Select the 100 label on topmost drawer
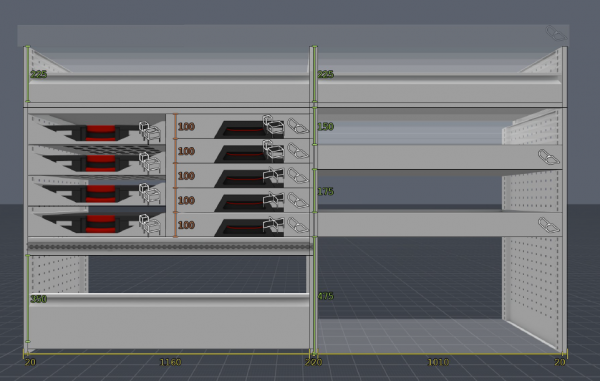Screen dimensions: 600x381 coord(186,127)
